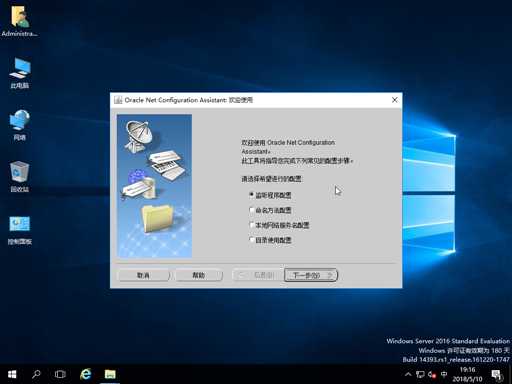Click the volume icon in the system tray

pos(432,375)
